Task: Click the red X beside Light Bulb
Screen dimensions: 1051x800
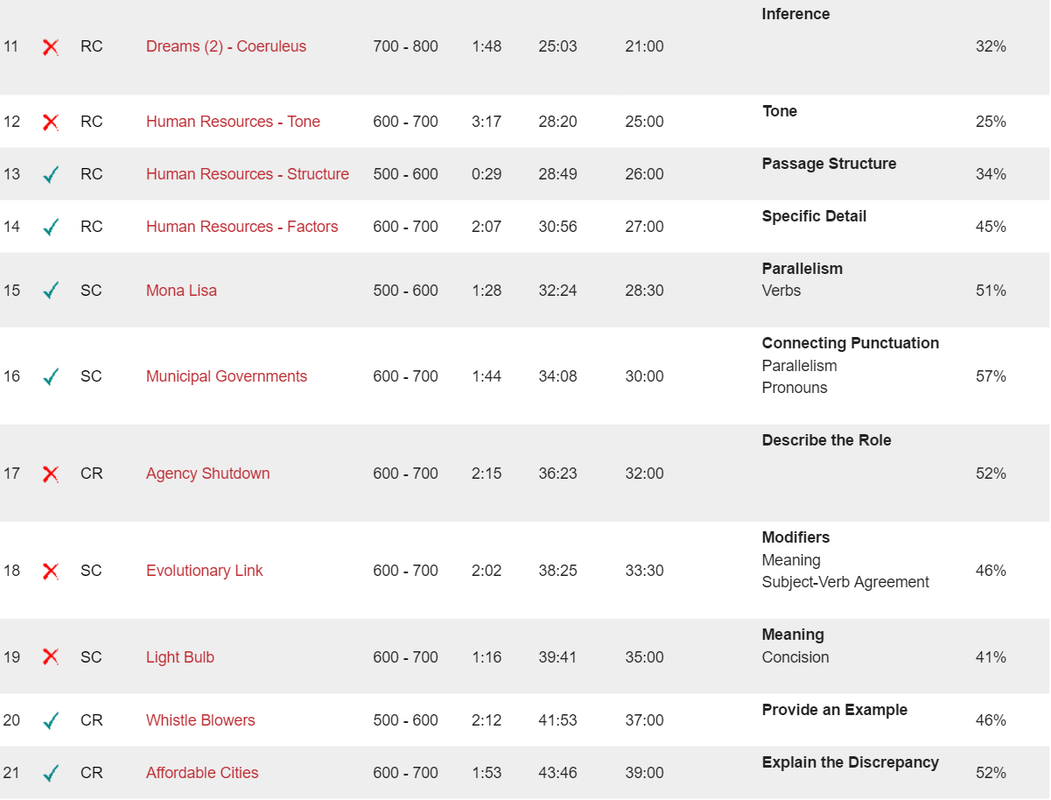Action: pos(50,657)
